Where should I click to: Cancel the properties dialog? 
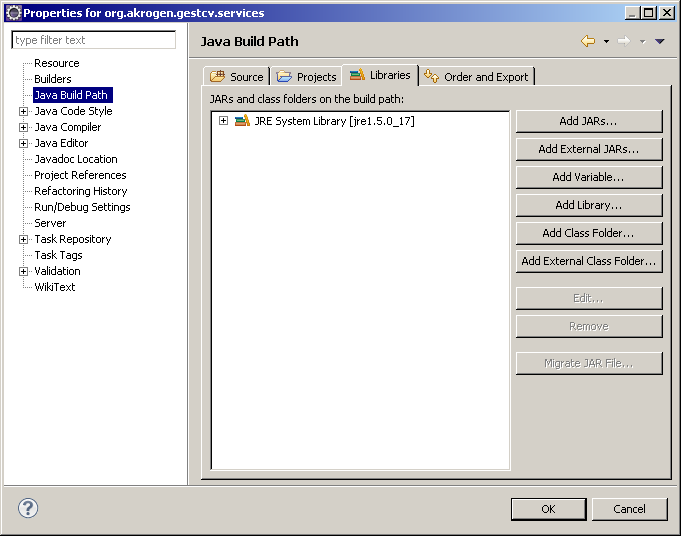pyautogui.click(x=629, y=509)
